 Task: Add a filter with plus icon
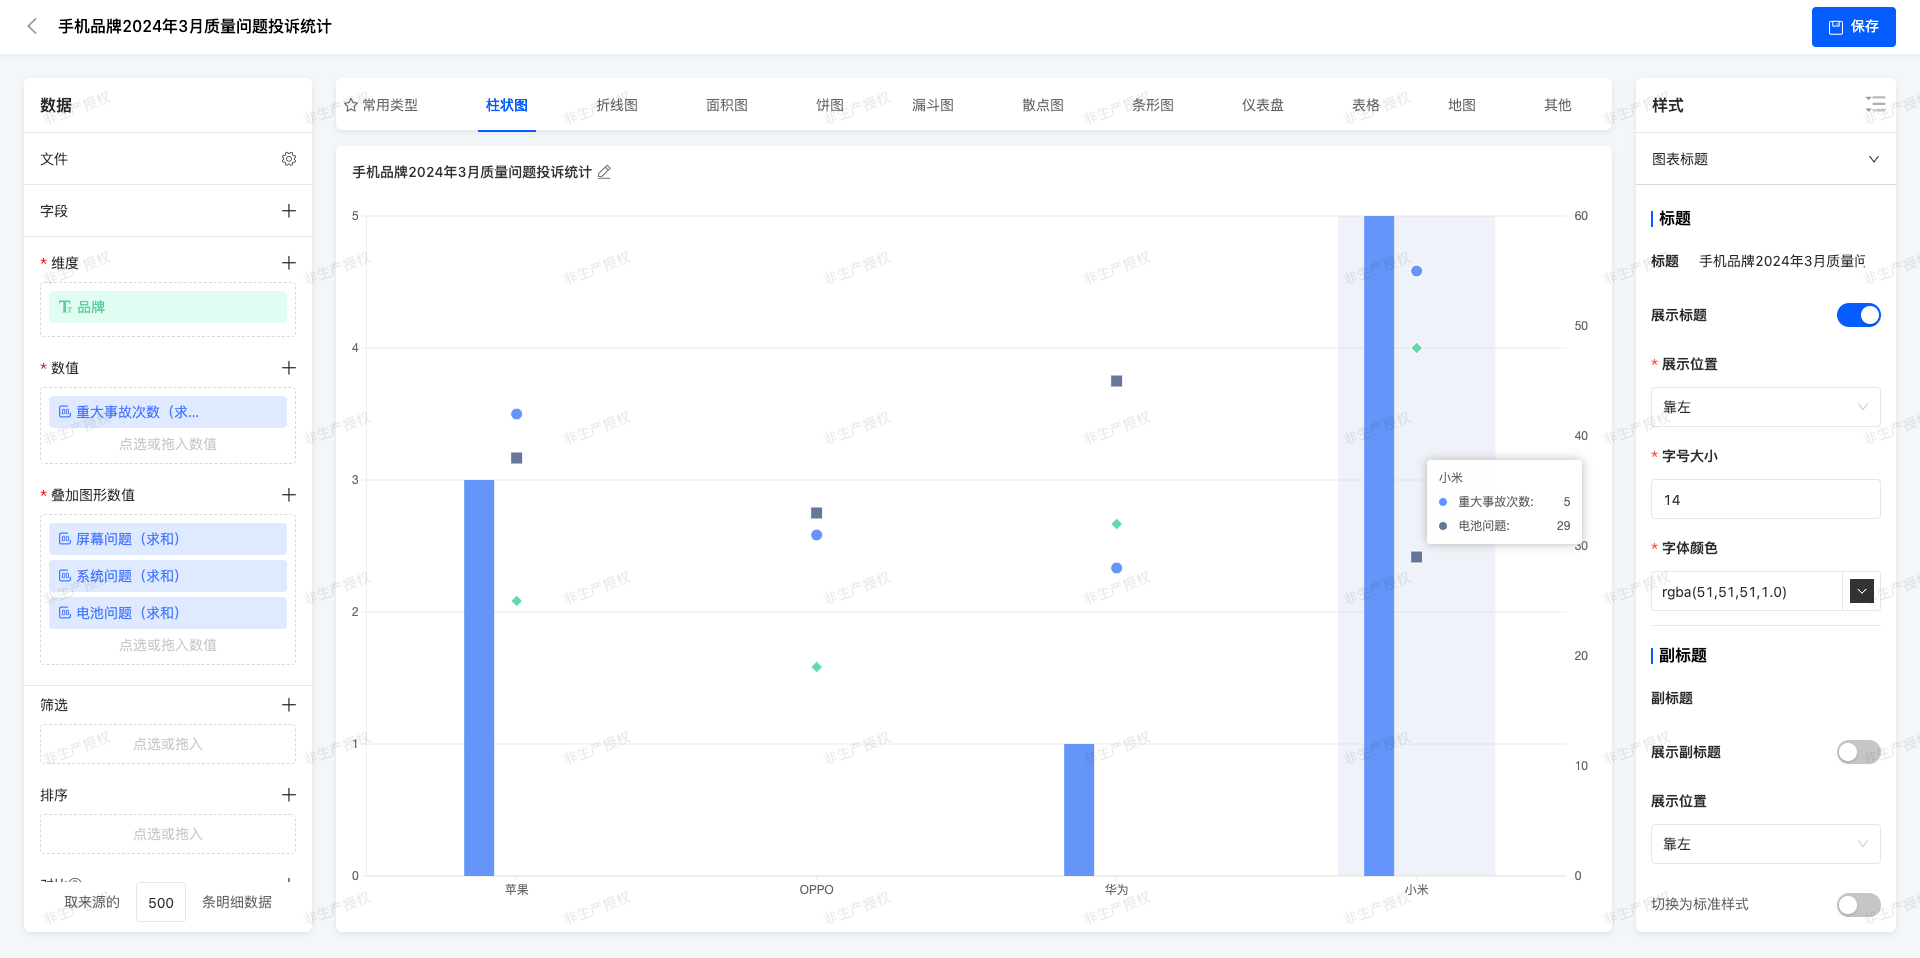tap(289, 705)
